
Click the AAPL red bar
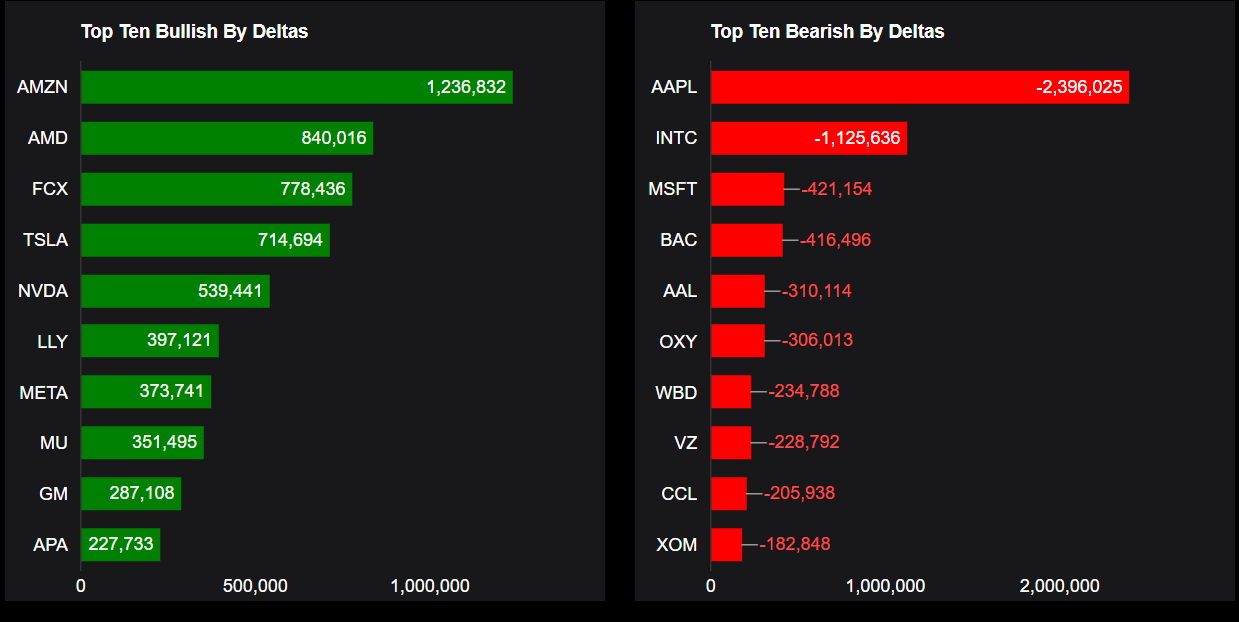[919, 87]
